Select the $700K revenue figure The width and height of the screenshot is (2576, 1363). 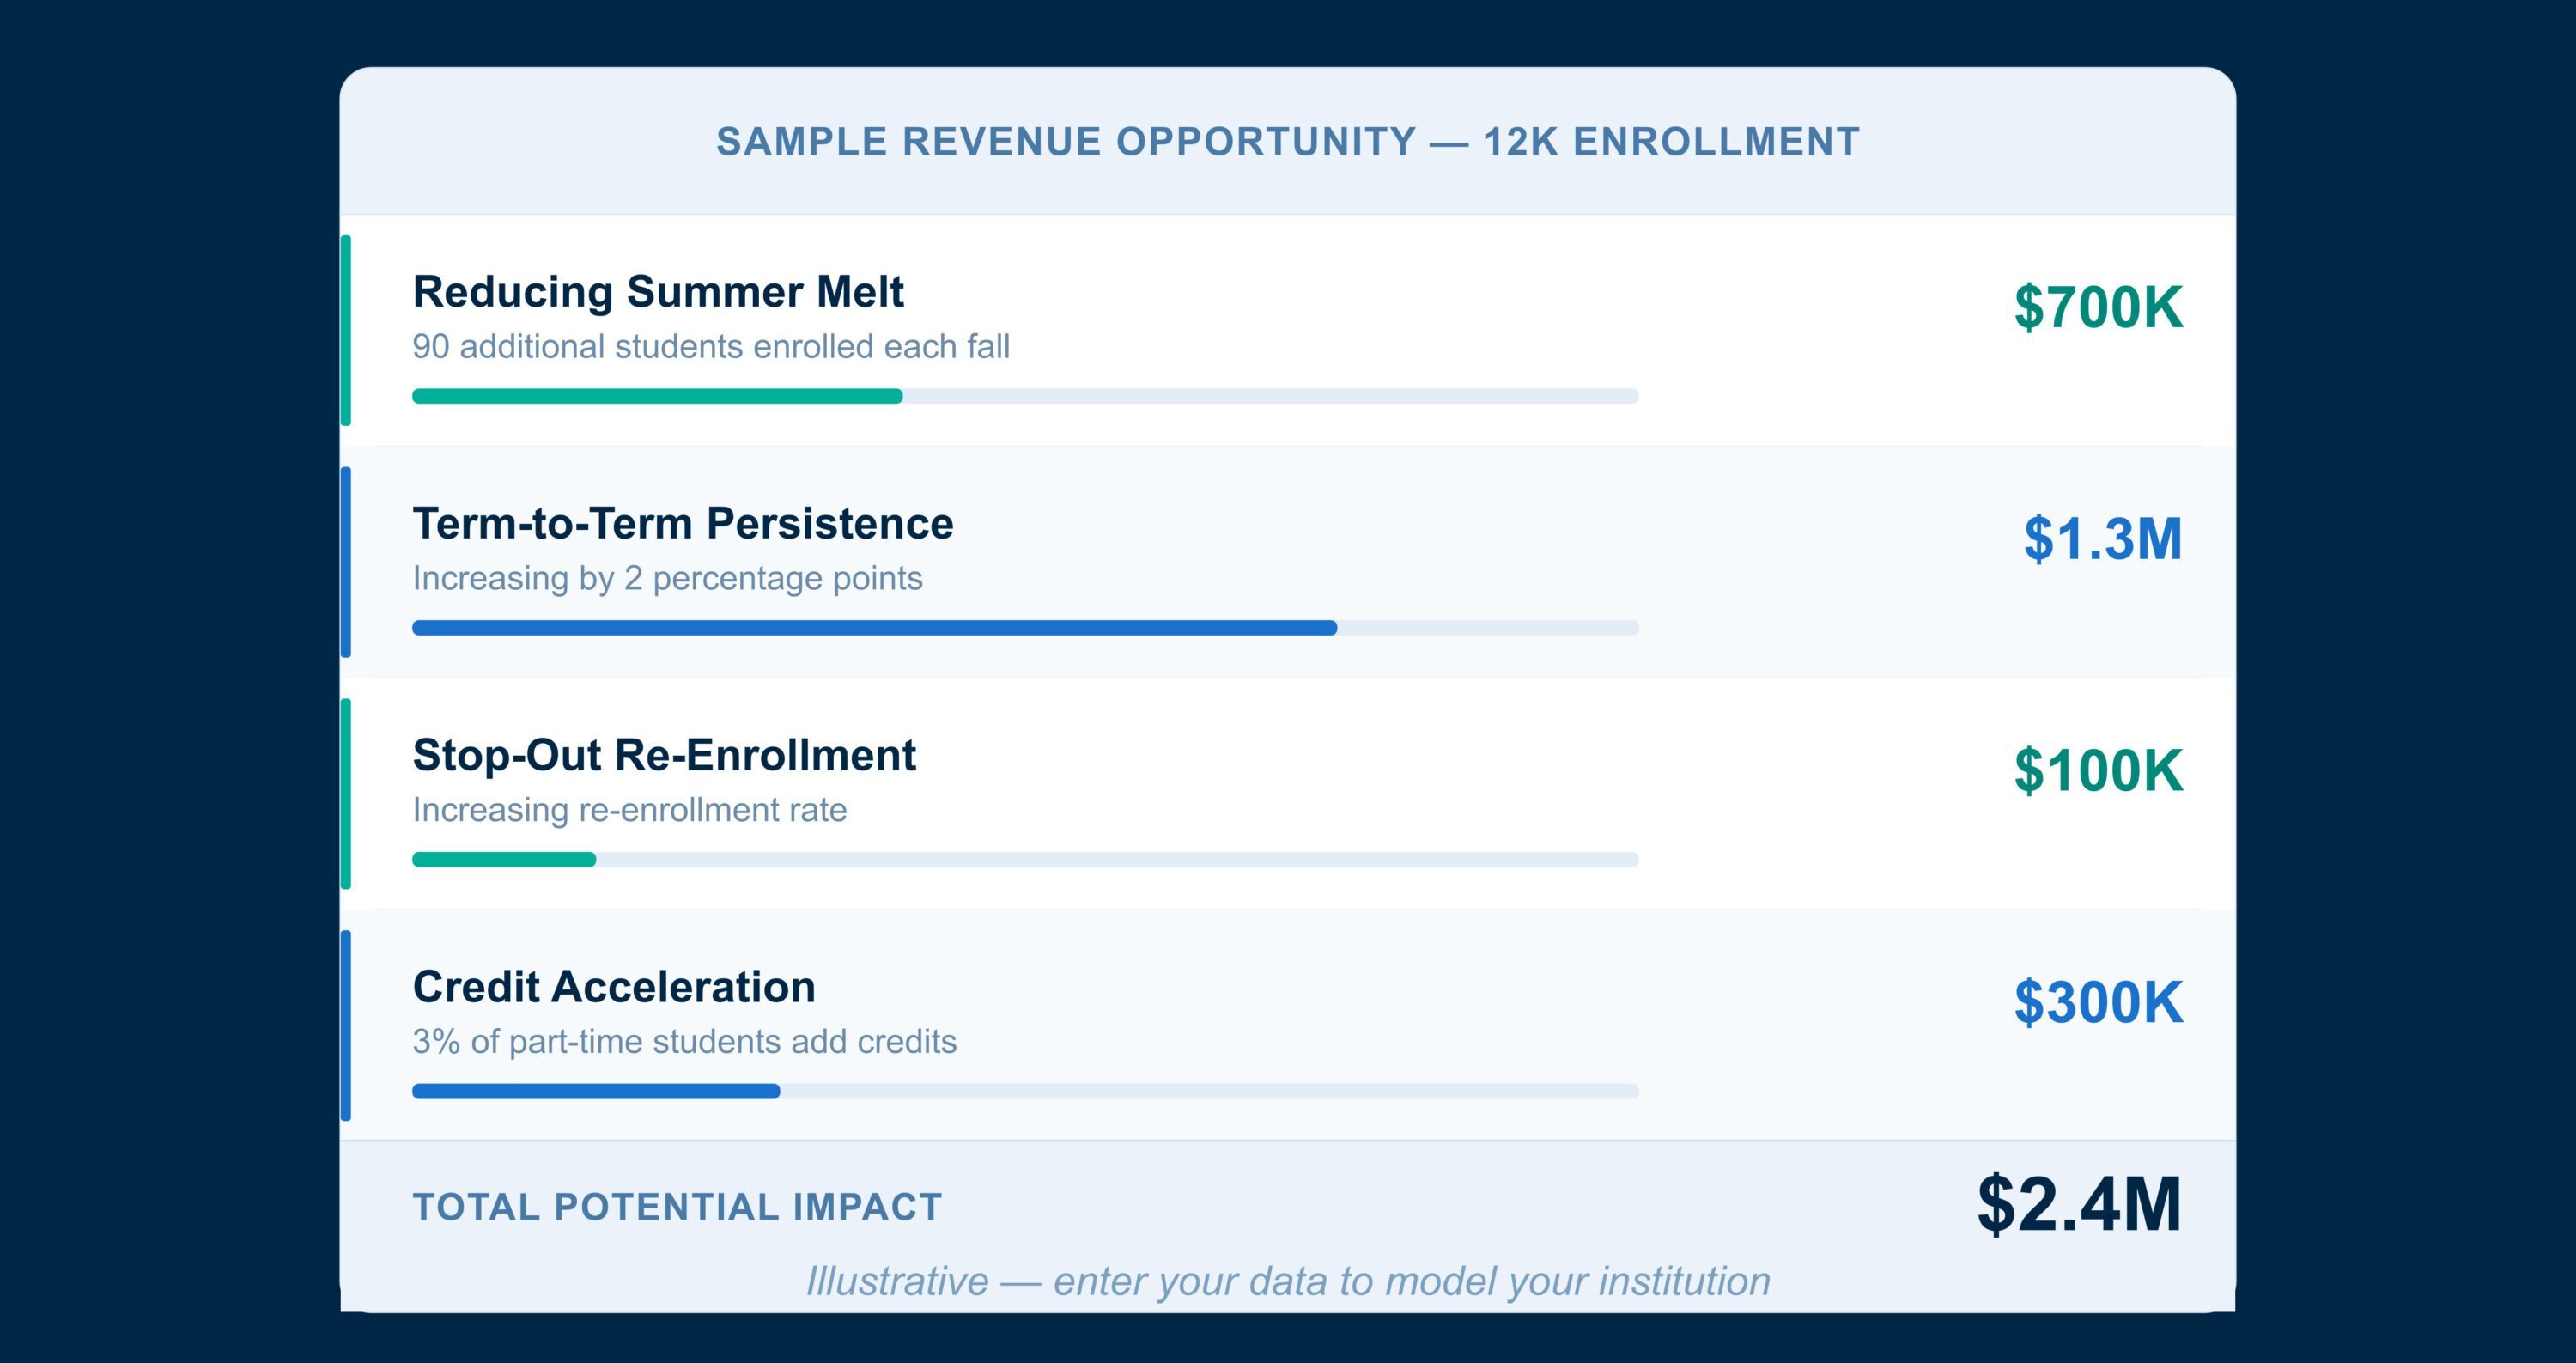(2098, 306)
